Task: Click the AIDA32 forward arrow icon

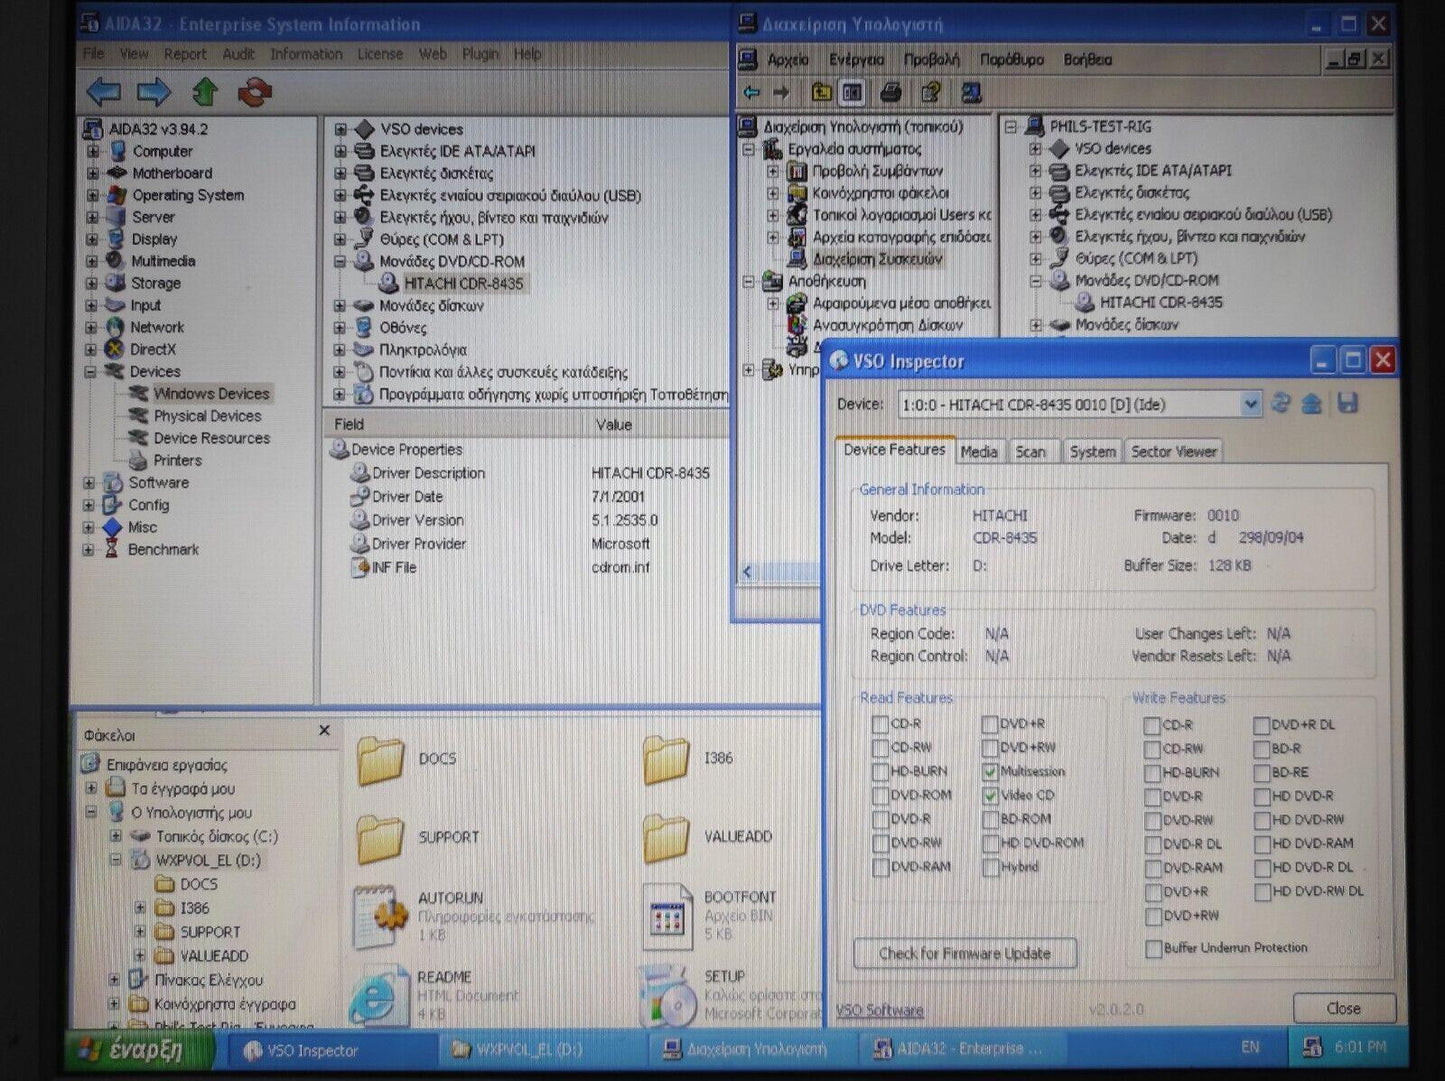Action: coord(153,92)
